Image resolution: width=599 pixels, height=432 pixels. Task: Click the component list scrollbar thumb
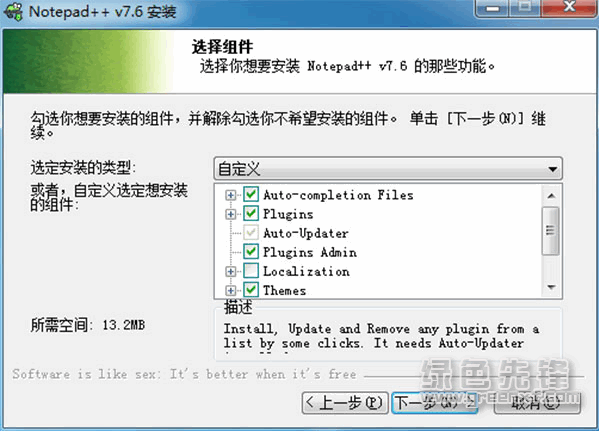(x=550, y=231)
